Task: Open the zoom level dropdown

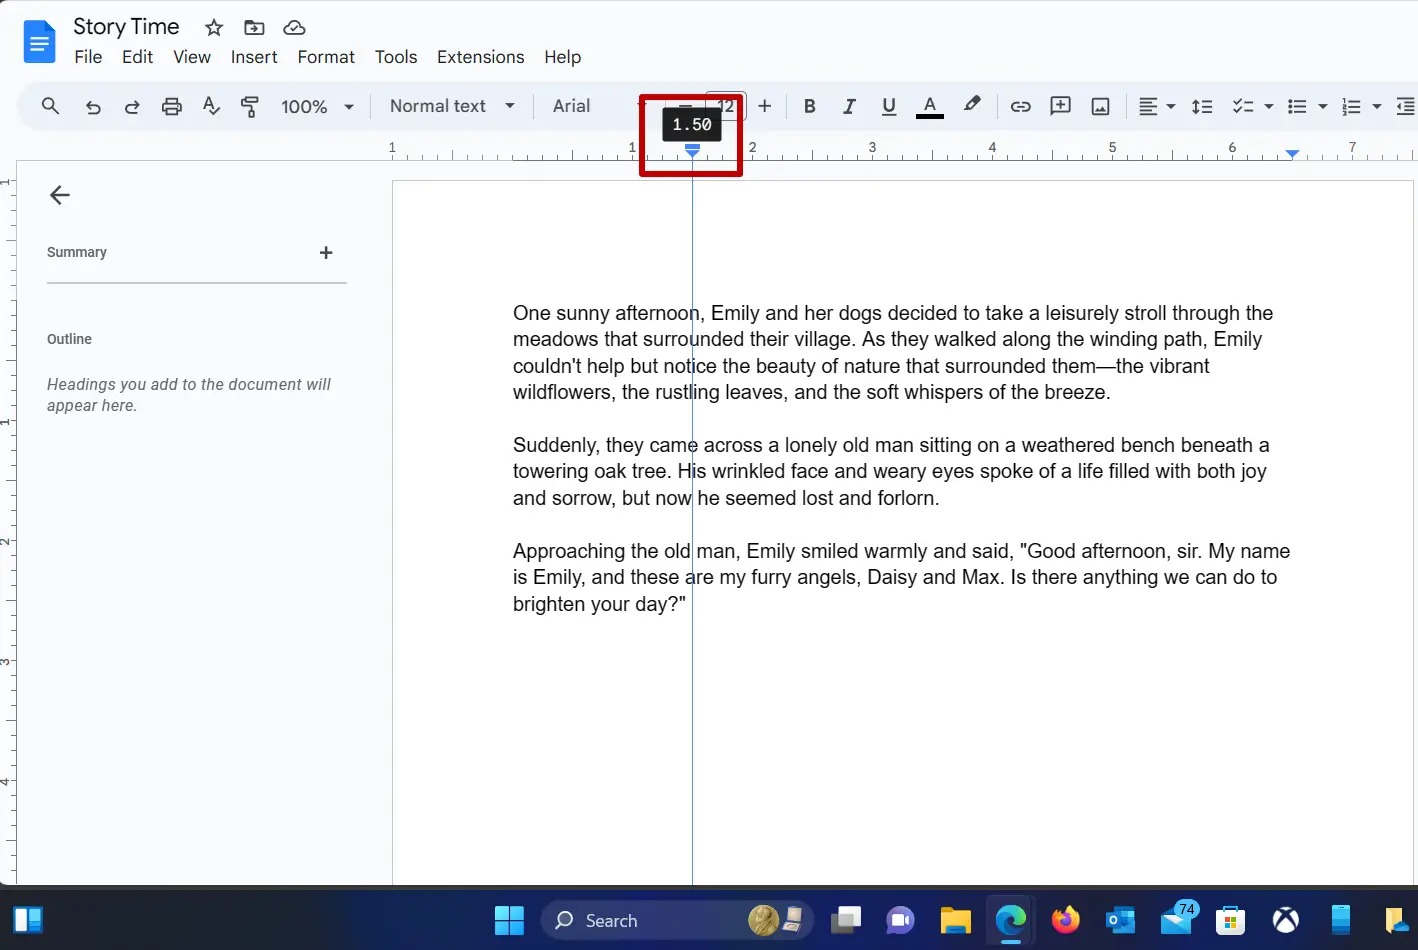Action: point(316,106)
